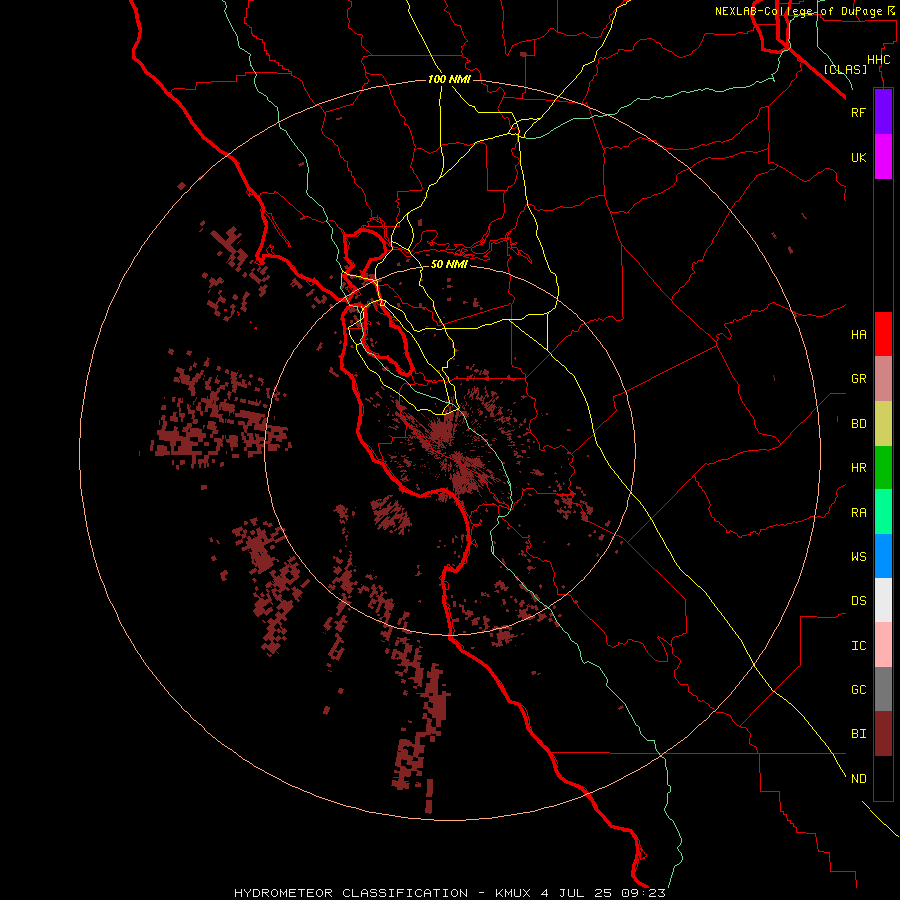Viewport: 900px width, 900px height.
Task: Click the 50 NMI range ring label
Action: point(449,264)
